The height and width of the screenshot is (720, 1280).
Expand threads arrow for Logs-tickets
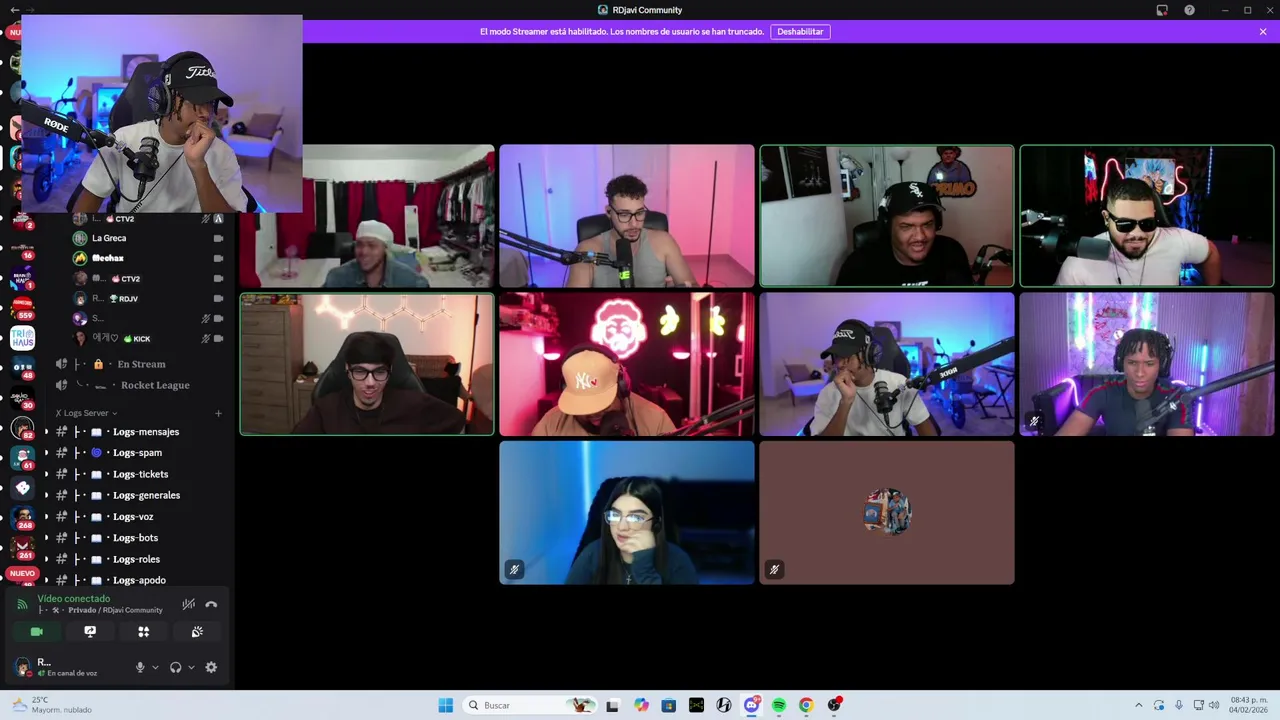click(45, 474)
